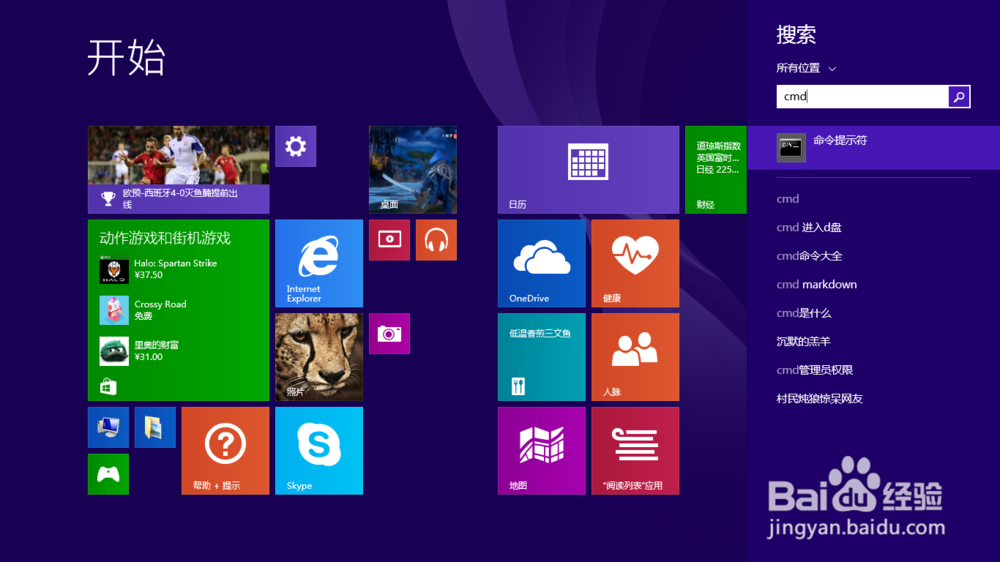Open the 桌面 desktop tile
This screenshot has width=1000, height=562.
(x=413, y=170)
